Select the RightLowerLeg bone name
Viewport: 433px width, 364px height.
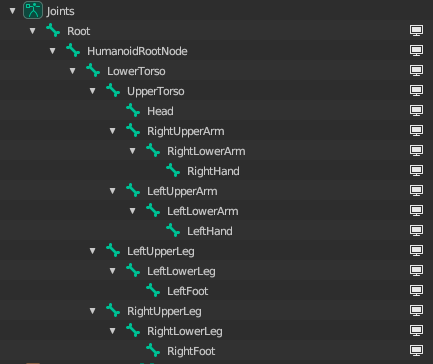click(185, 331)
